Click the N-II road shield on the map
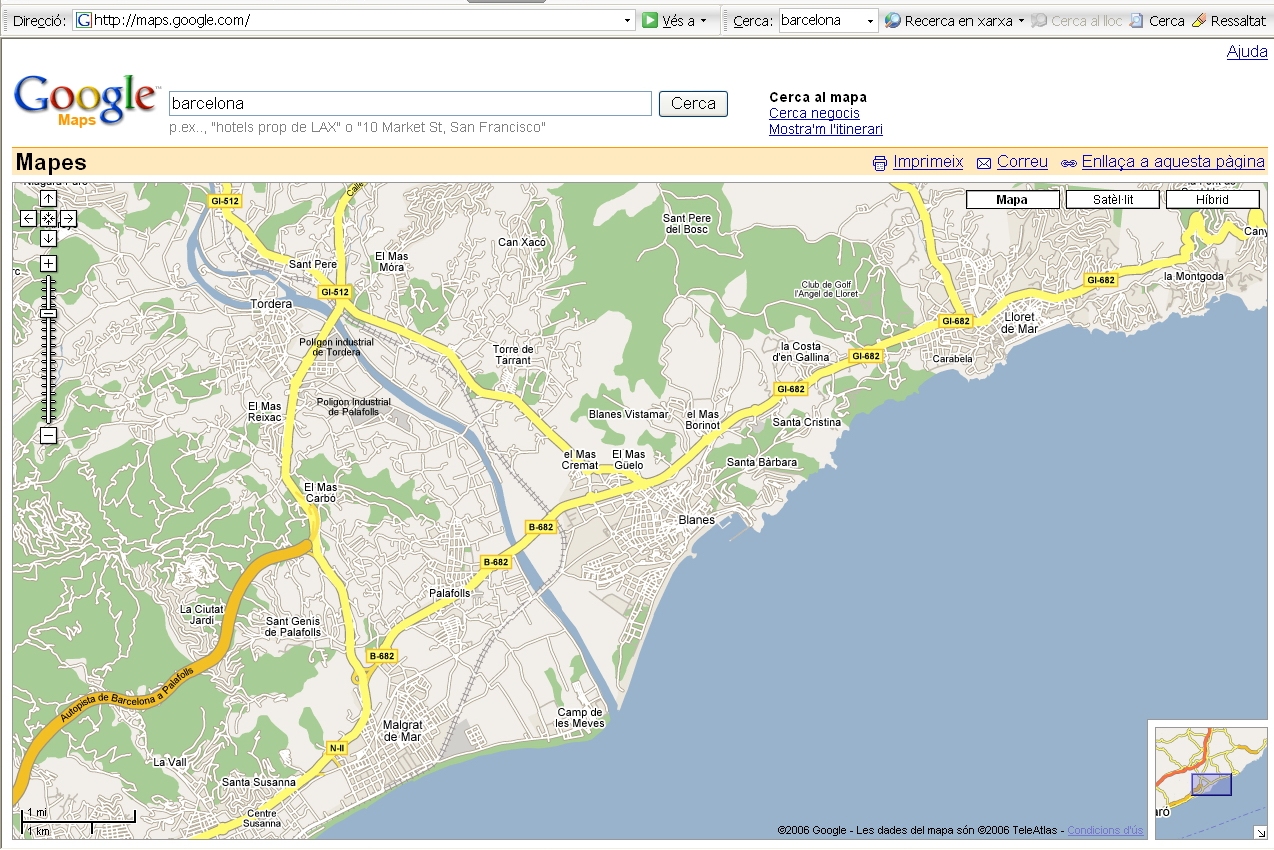Screen dimensions: 1274x850 tap(336, 747)
